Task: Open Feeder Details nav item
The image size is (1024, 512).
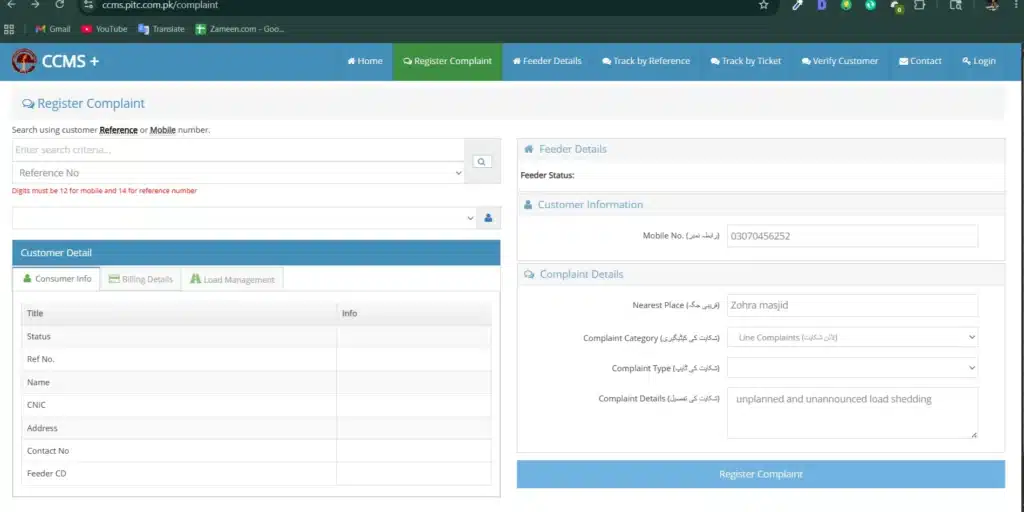Action: pyautogui.click(x=547, y=61)
